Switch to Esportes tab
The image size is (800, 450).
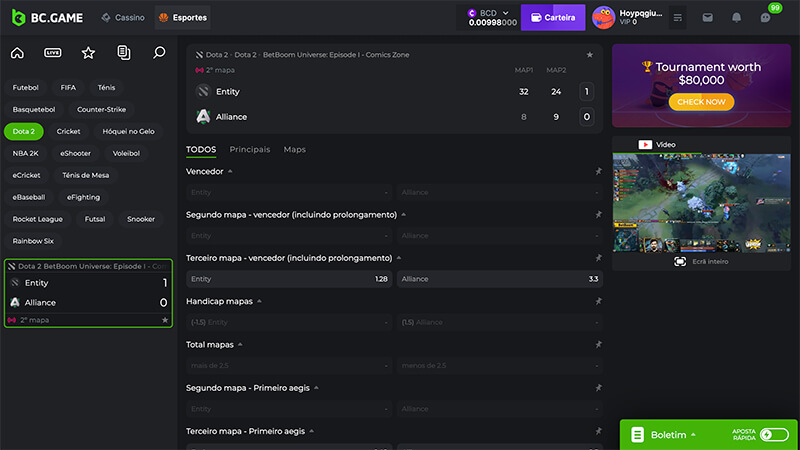(183, 17)
